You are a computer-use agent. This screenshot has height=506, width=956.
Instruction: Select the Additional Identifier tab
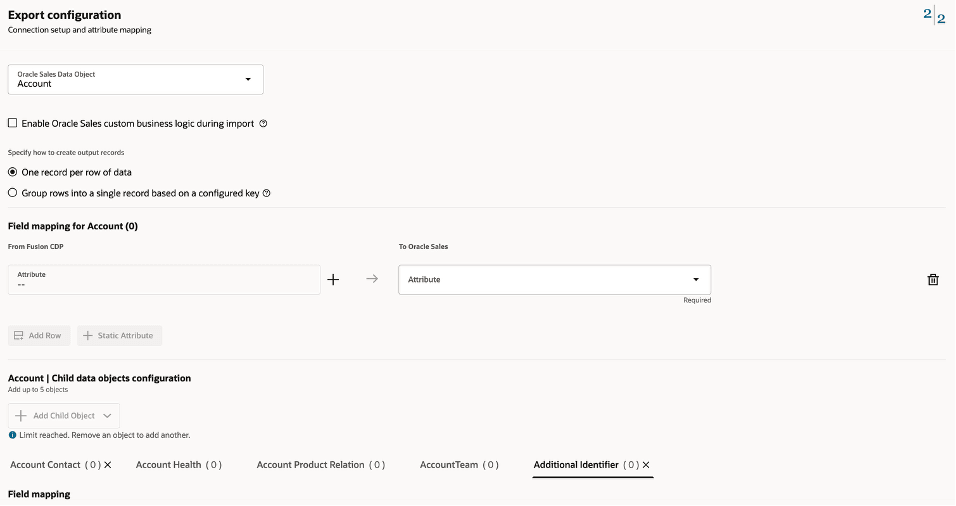[586, 465]
